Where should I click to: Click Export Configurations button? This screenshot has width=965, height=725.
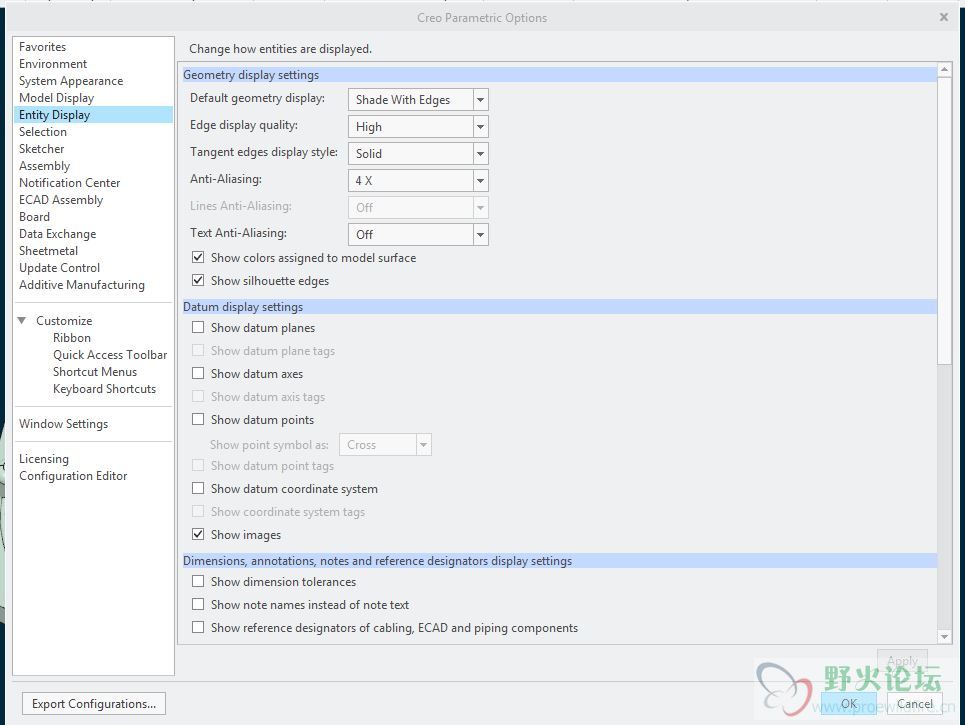click(x=94, y=703)
